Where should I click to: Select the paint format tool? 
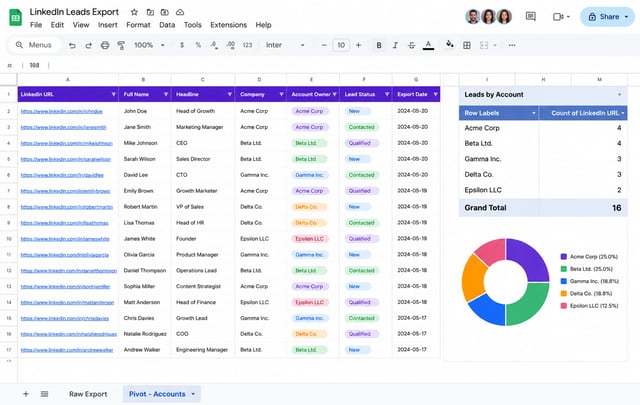[x=121, y=45]
